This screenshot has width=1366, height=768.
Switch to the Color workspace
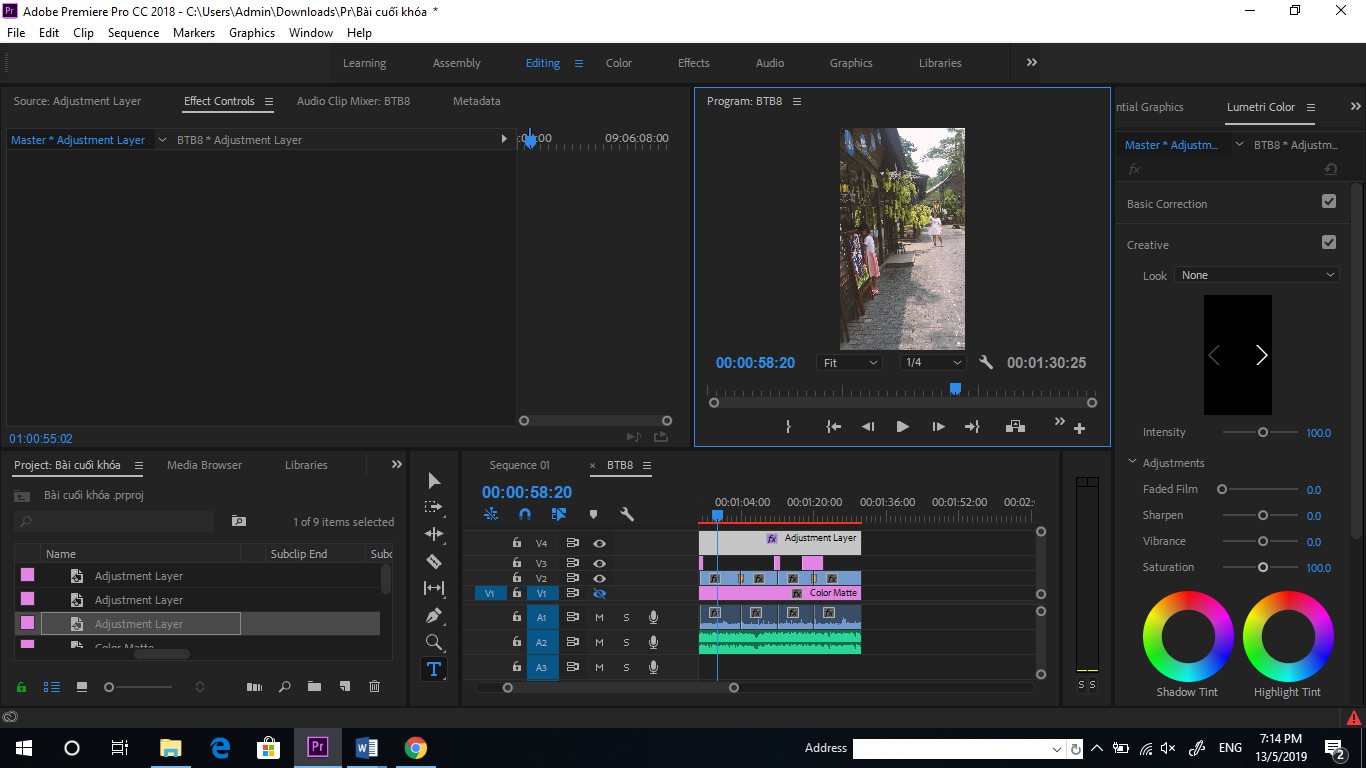(x=619, y=63)
